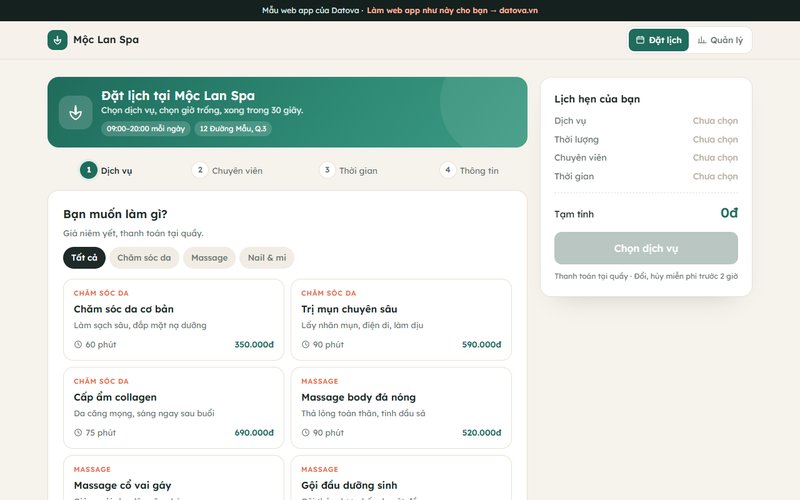Image resolution: width=800 pixels, height=500 pixels.
Task: Click the Lịch hẹn của bạn heading
Action: 597,99
